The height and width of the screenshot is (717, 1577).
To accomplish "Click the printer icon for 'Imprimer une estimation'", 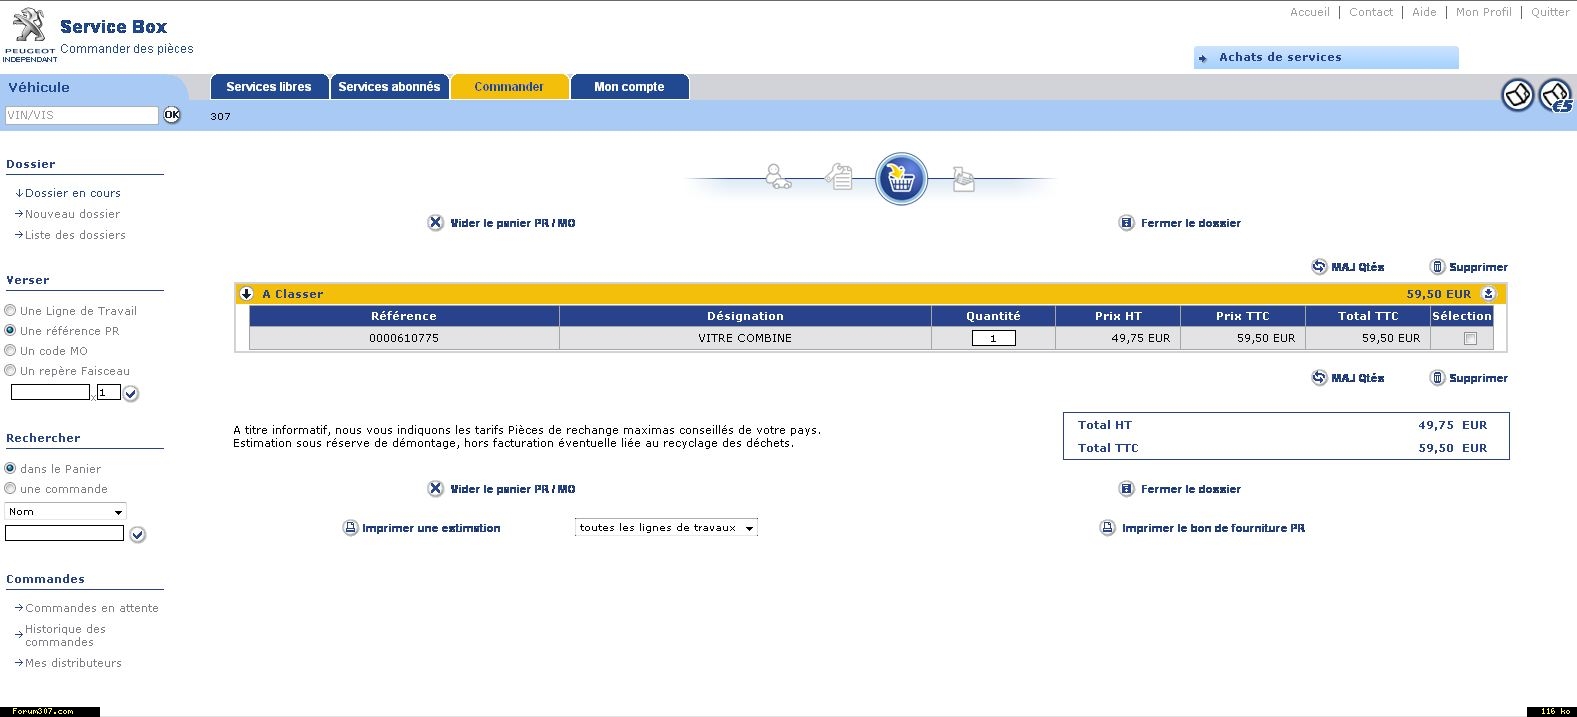I will 350,528.
